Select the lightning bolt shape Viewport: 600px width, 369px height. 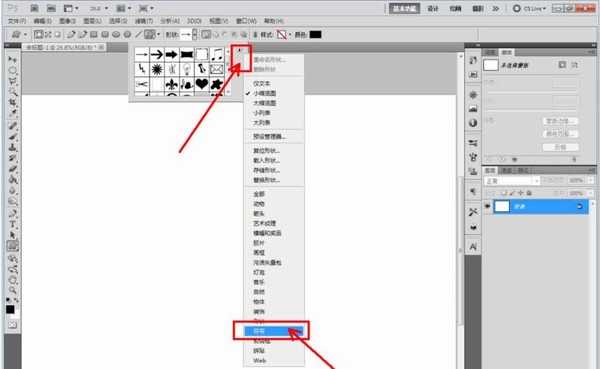click(142, 69)
